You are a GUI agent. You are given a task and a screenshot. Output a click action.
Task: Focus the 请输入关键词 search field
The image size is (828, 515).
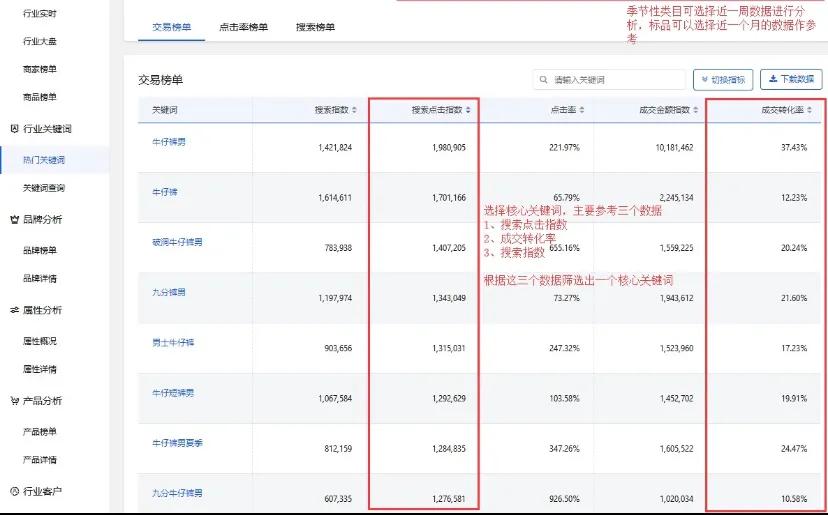[x=609, y=80]
